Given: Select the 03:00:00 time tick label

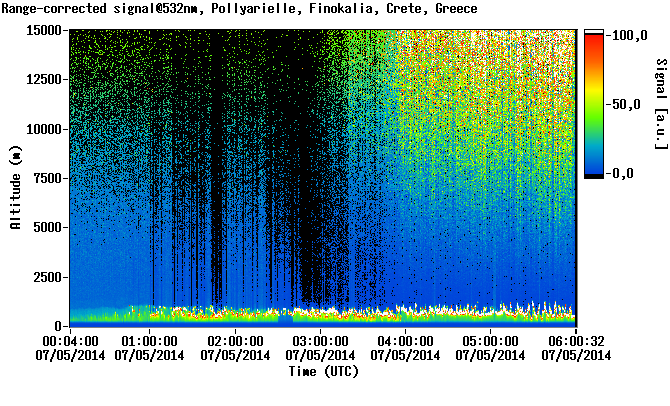Looking at the screenshot, I should [324, 341].
